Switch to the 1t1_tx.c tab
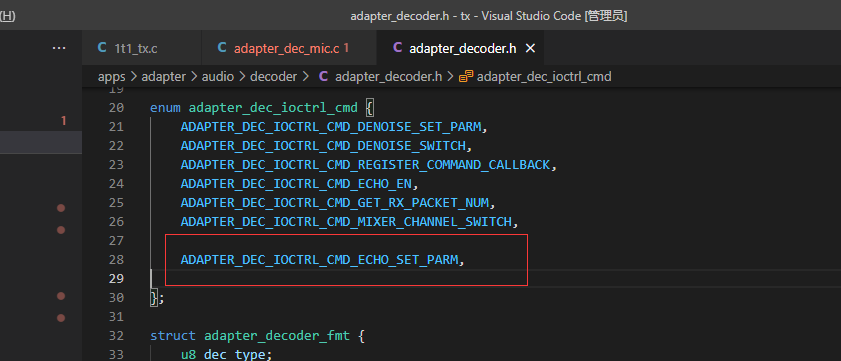 pos(142,48)
